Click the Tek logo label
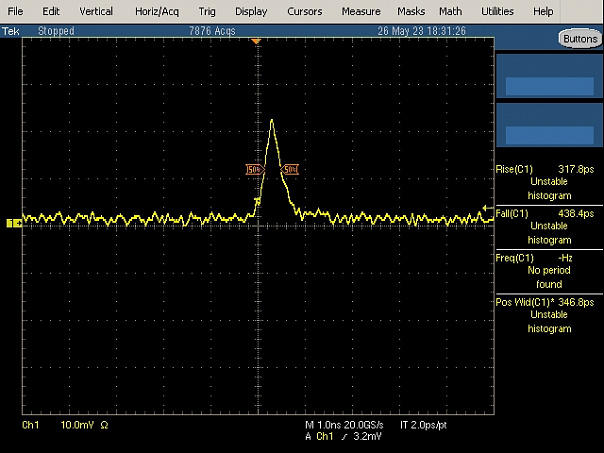This screenshot has height=453, width=604. (10, 31)
